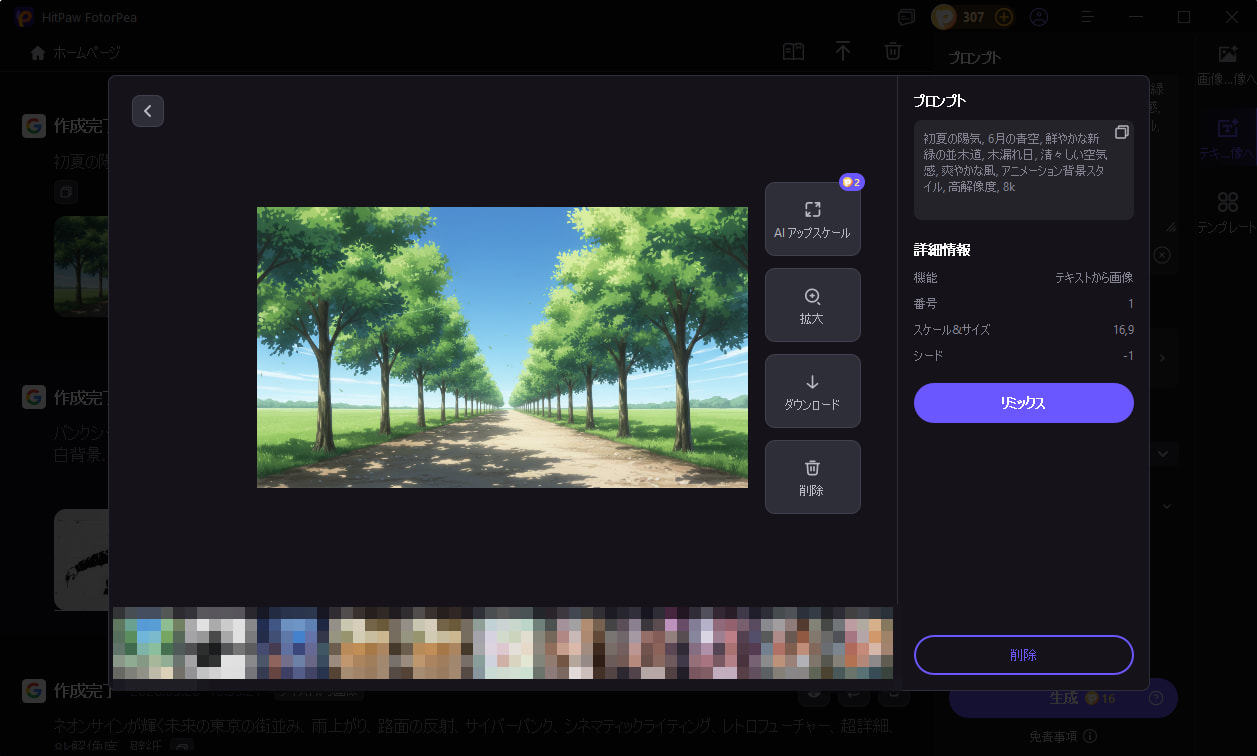Screen dimensions: 1257x756
Task: Click the right-pointing chevron beside シード
Action: [x=1161, y=357]
